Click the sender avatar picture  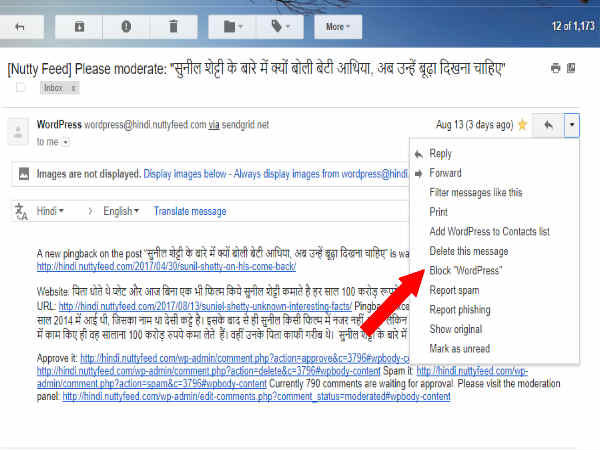(x=18, y=132)
